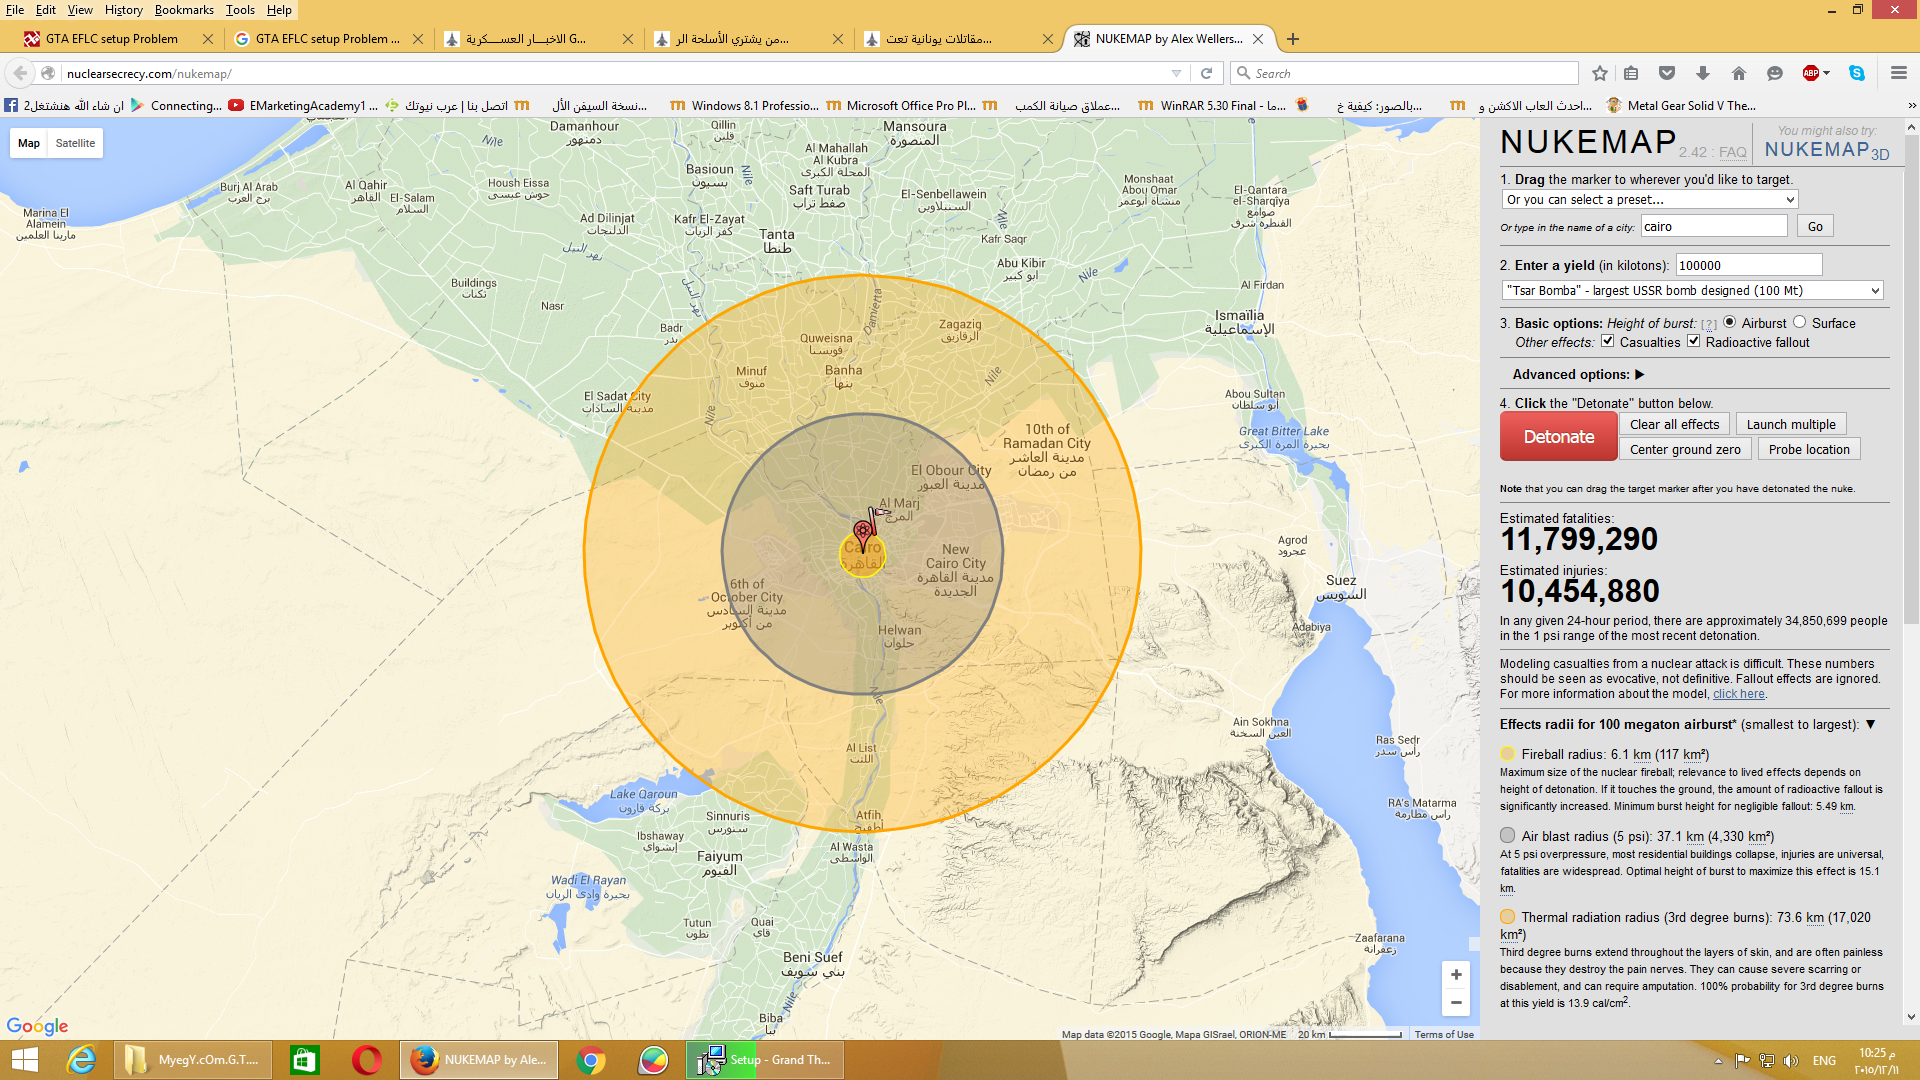Open the downloads arrow icon
Screen dimensions: 1920x1080
click(1703, 73)
